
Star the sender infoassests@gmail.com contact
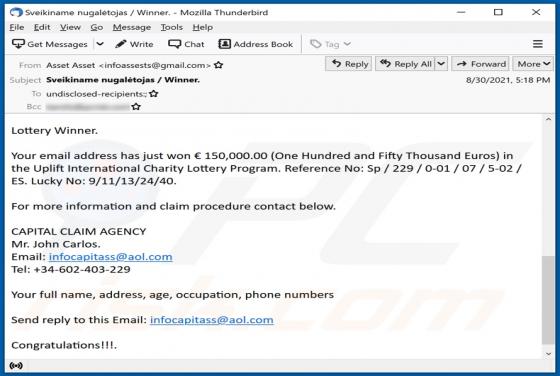pos(219,65)
